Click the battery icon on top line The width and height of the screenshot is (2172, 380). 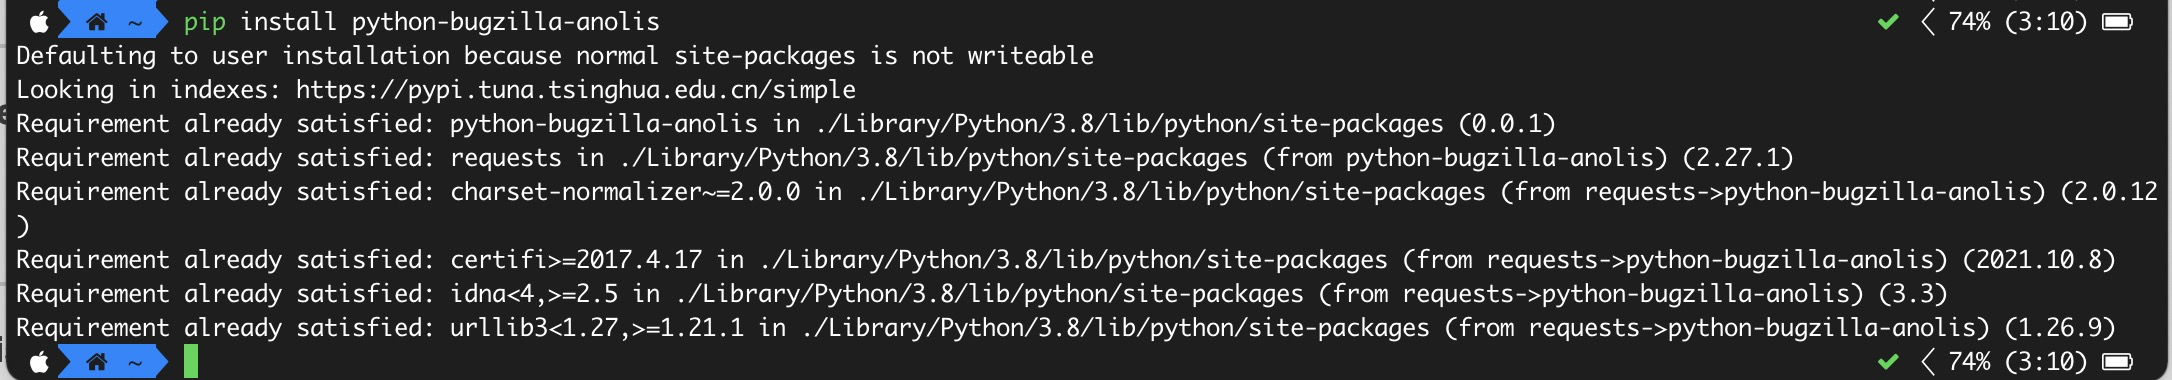coord(2118,22)
